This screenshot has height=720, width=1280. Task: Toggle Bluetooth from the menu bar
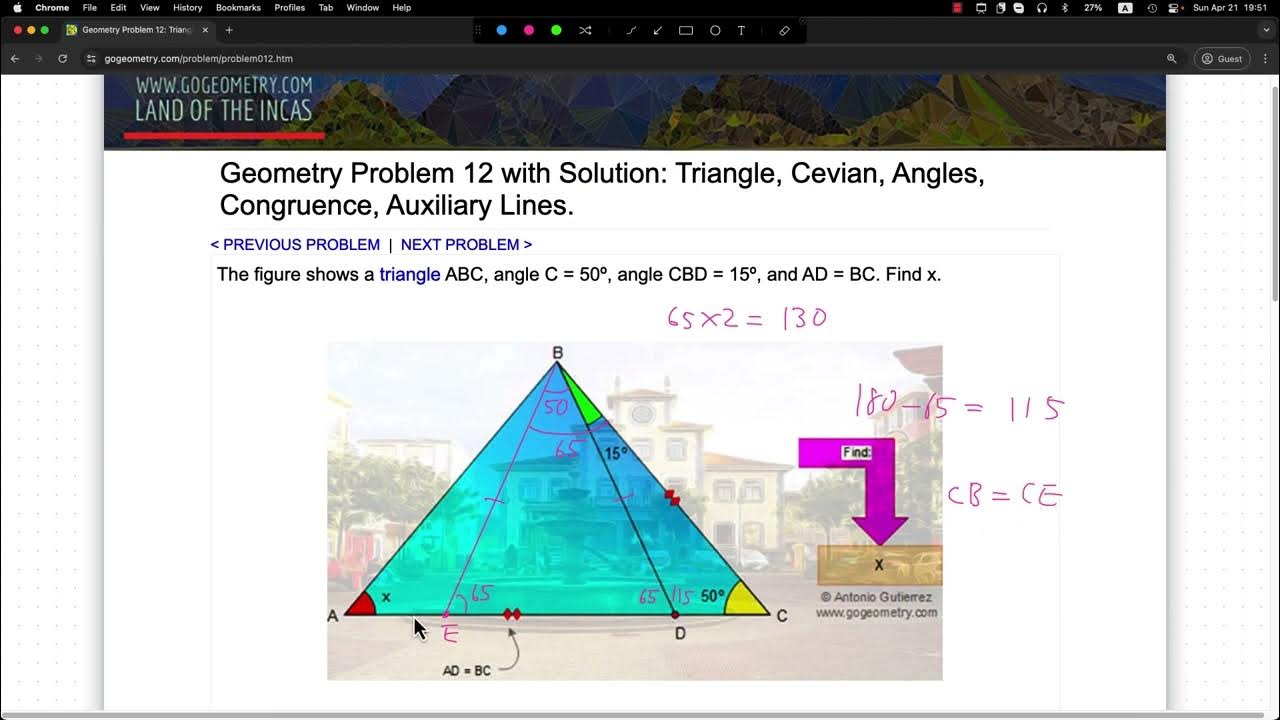1065,8
